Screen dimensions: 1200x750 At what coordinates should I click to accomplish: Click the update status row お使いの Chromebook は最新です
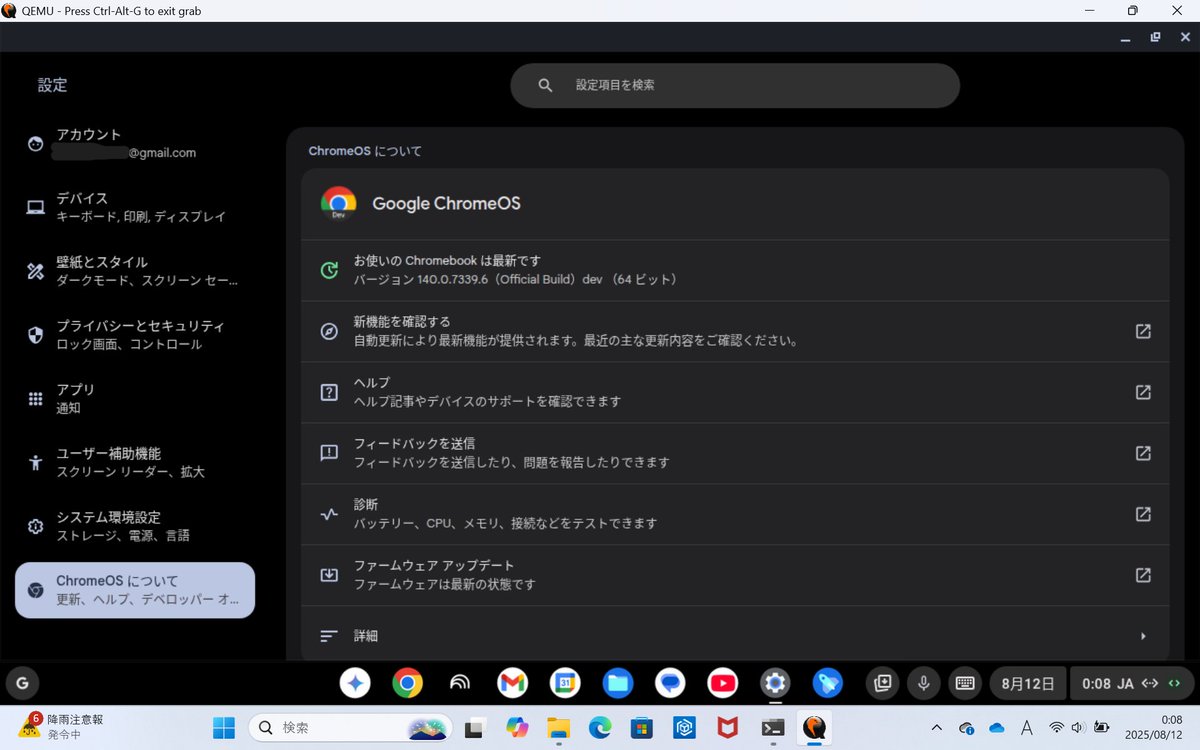pos(735,270)
